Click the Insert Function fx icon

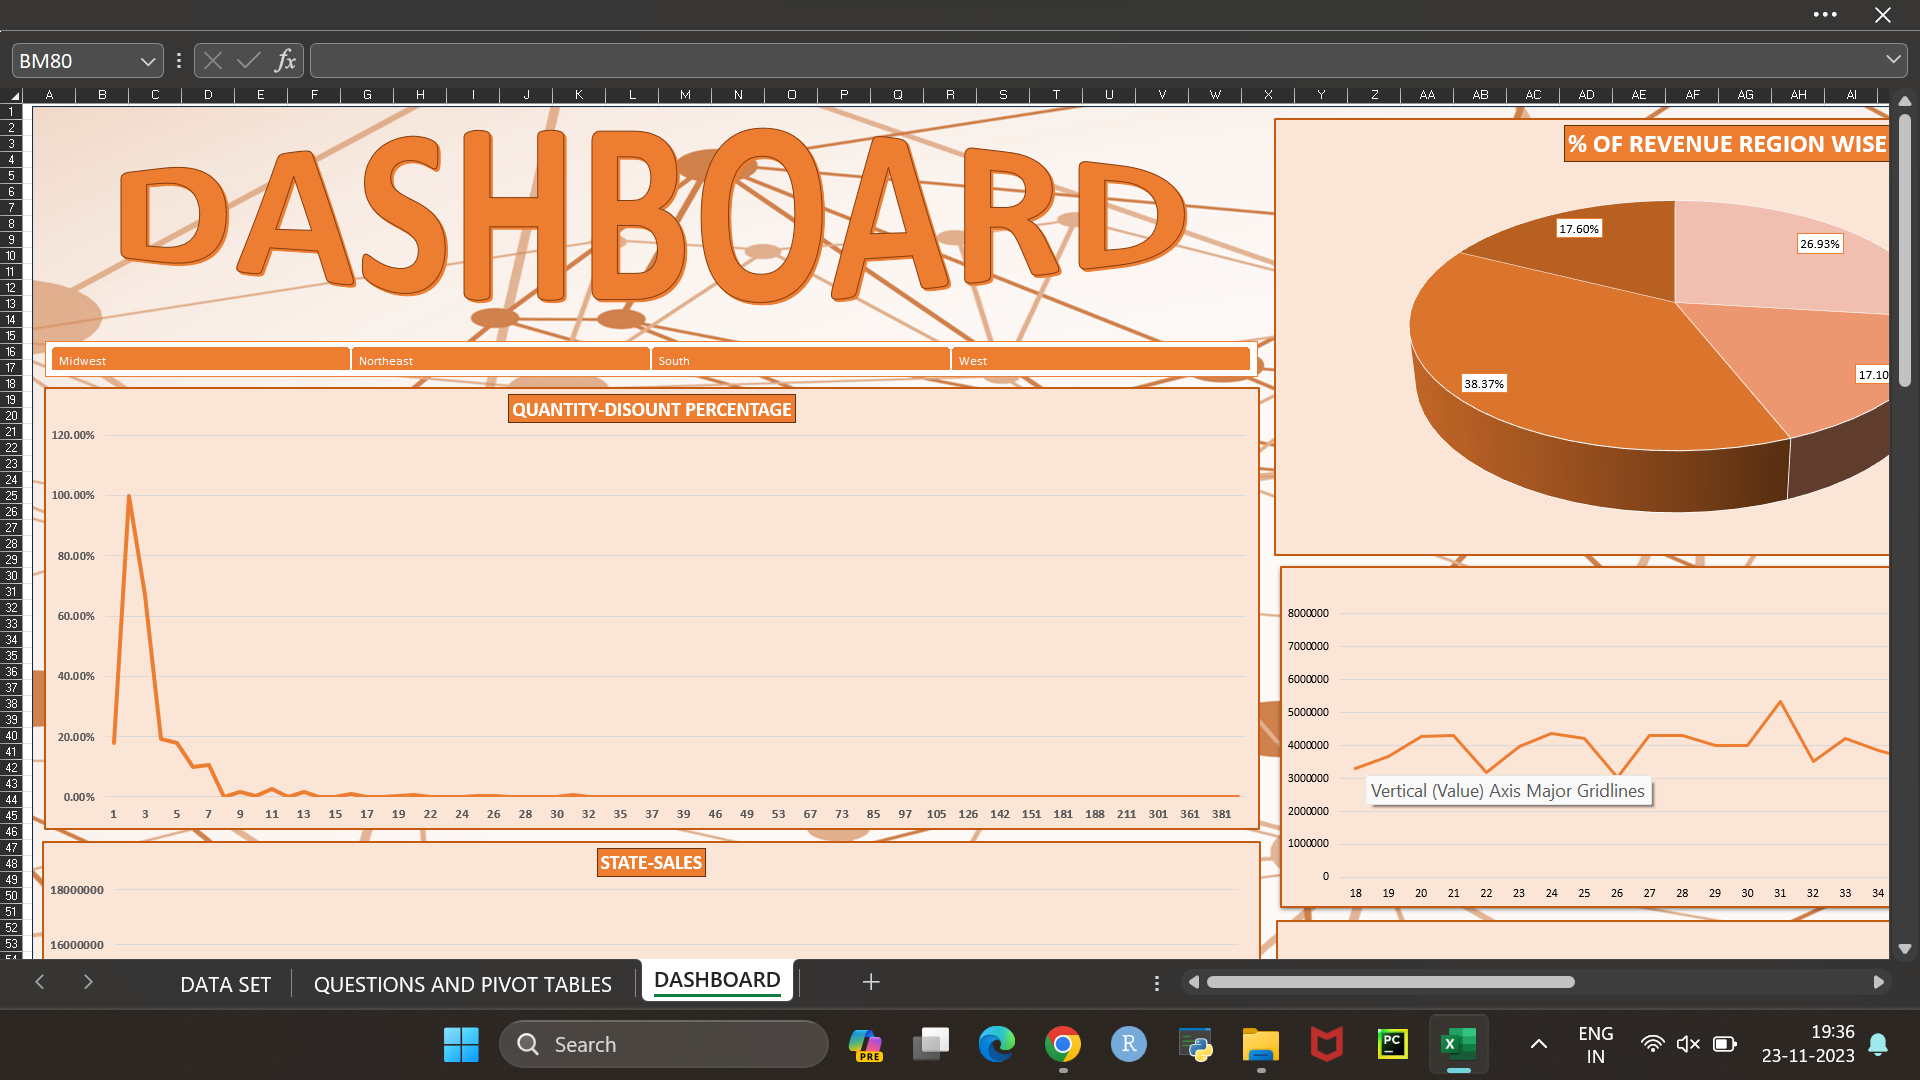[285, 61]
